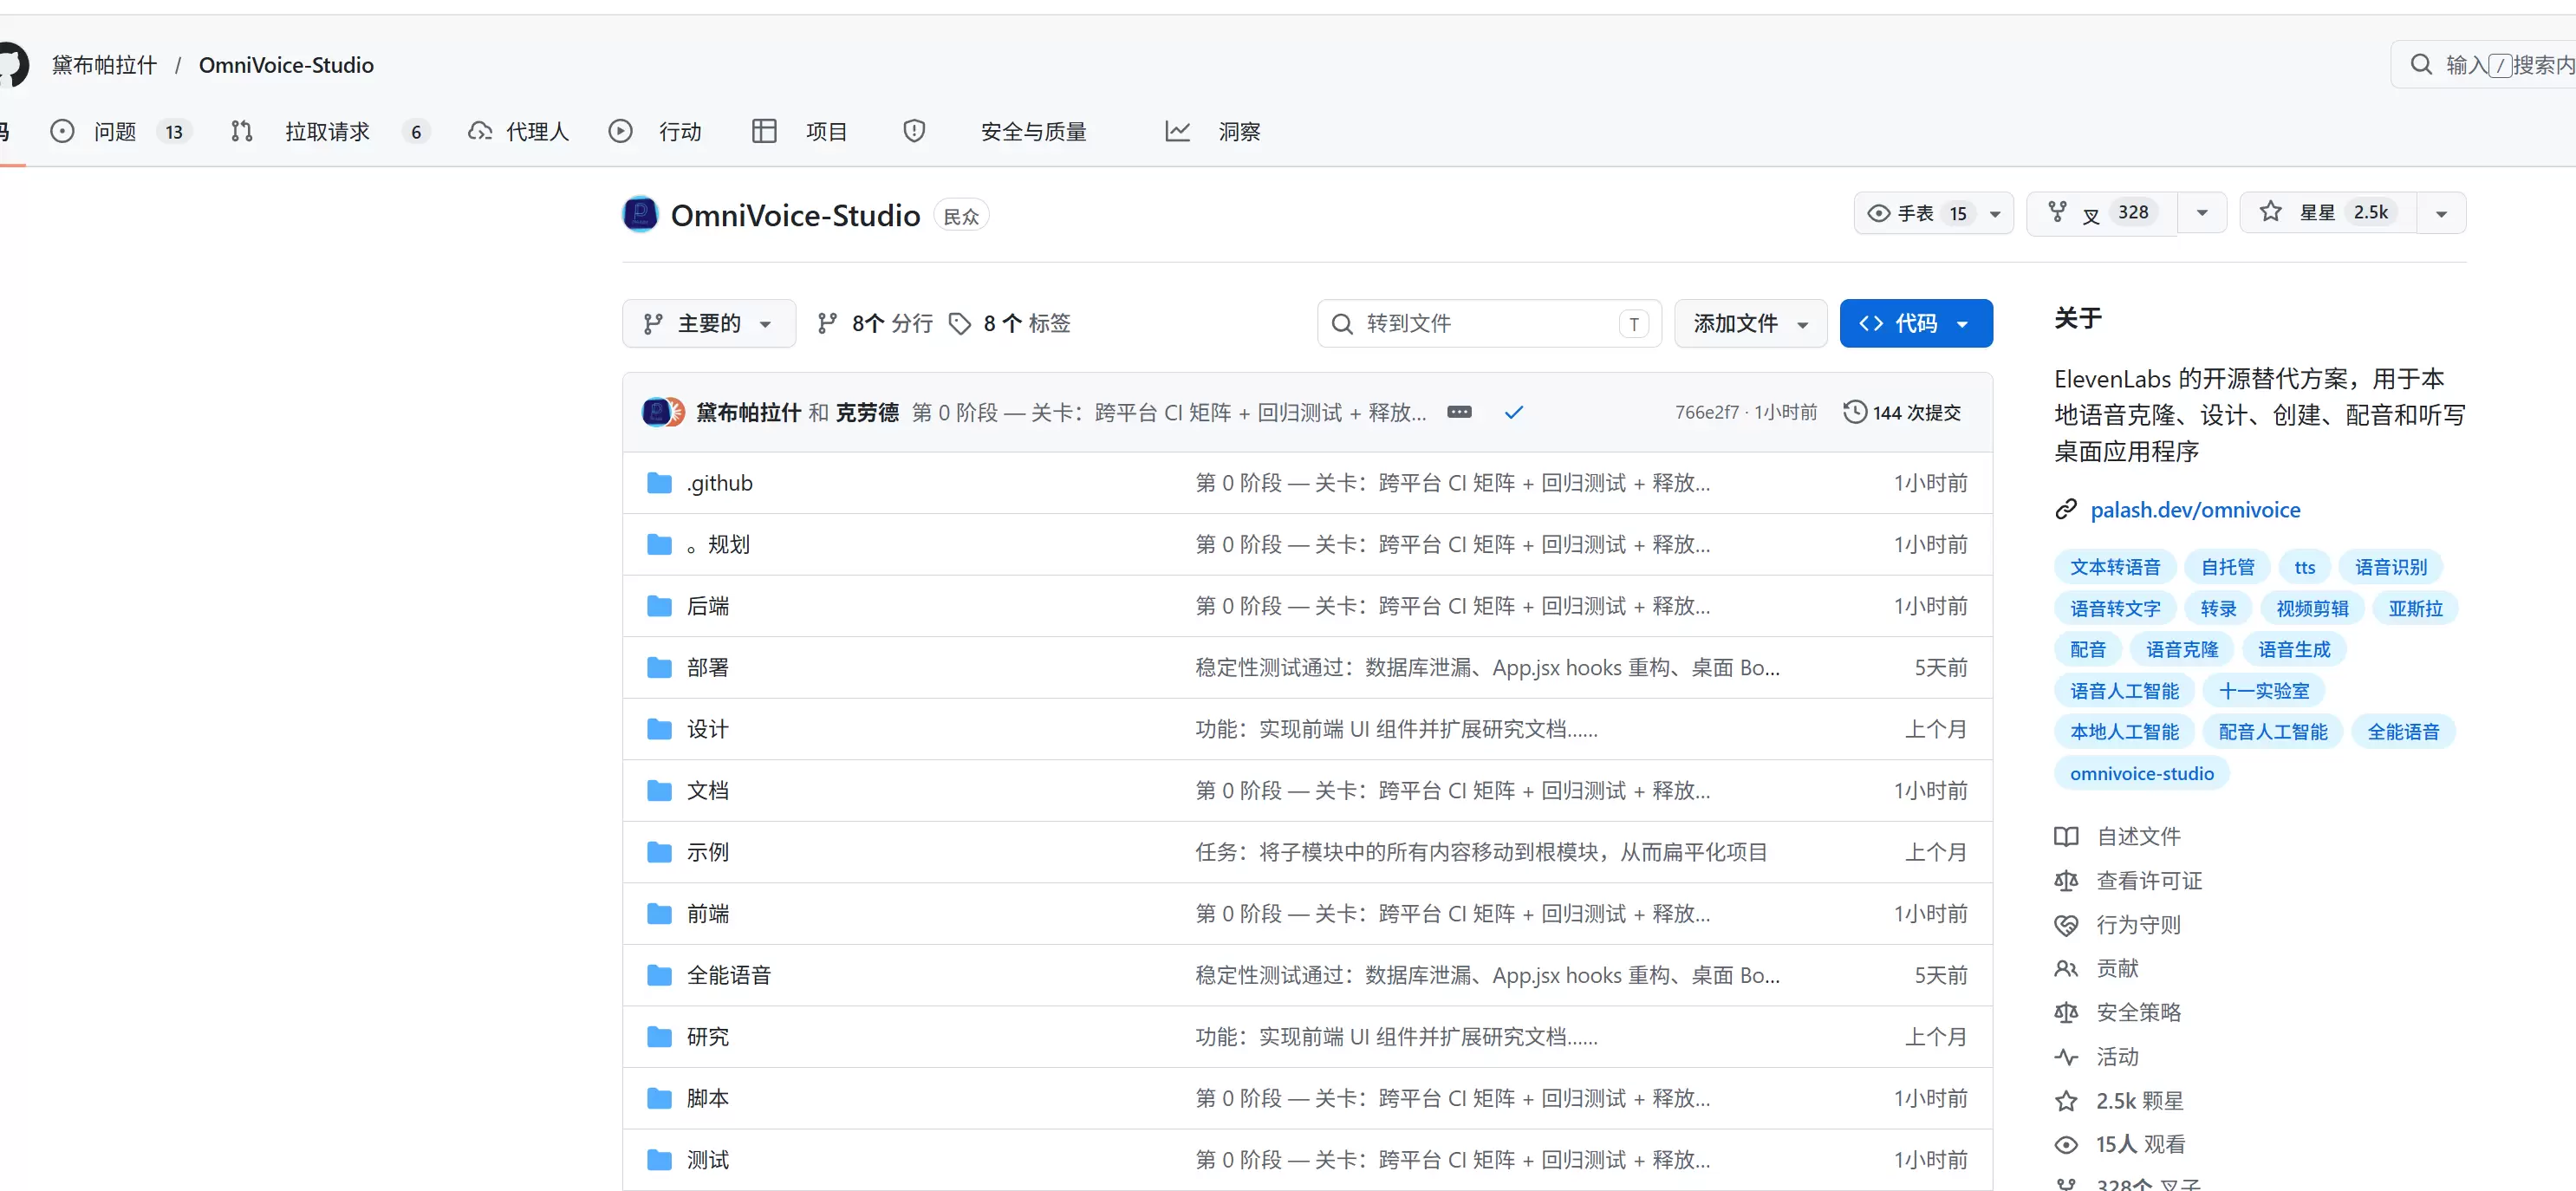Open the 文档 folder
The image size is (2576, 1191).
point(707,790)
